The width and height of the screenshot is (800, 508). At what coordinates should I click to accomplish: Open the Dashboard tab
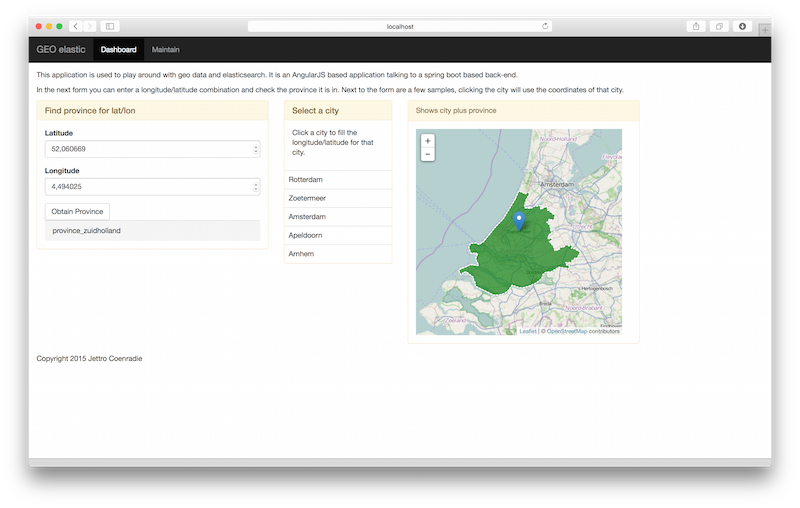(118, 49)
